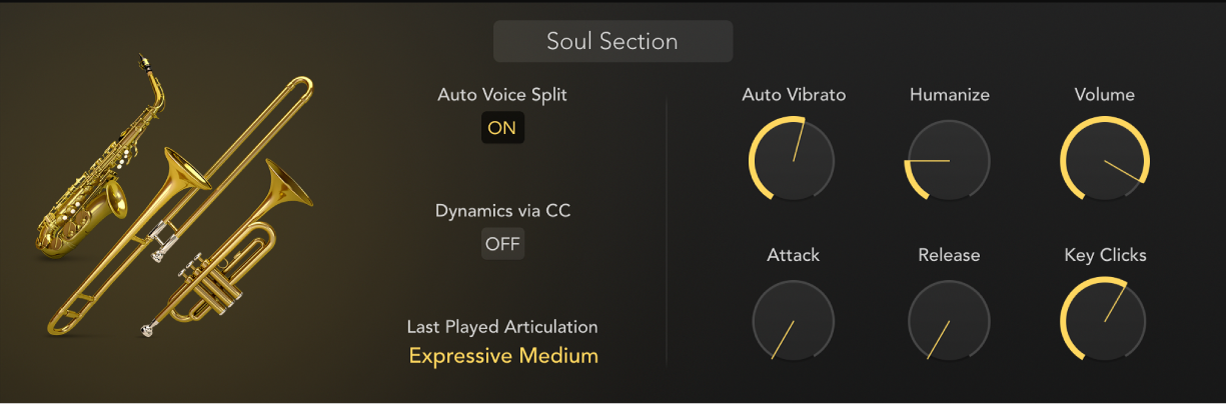Toggle the Auto Voice Split ON button
This screenshot has height=404, width=1226.
pos(502,128)
